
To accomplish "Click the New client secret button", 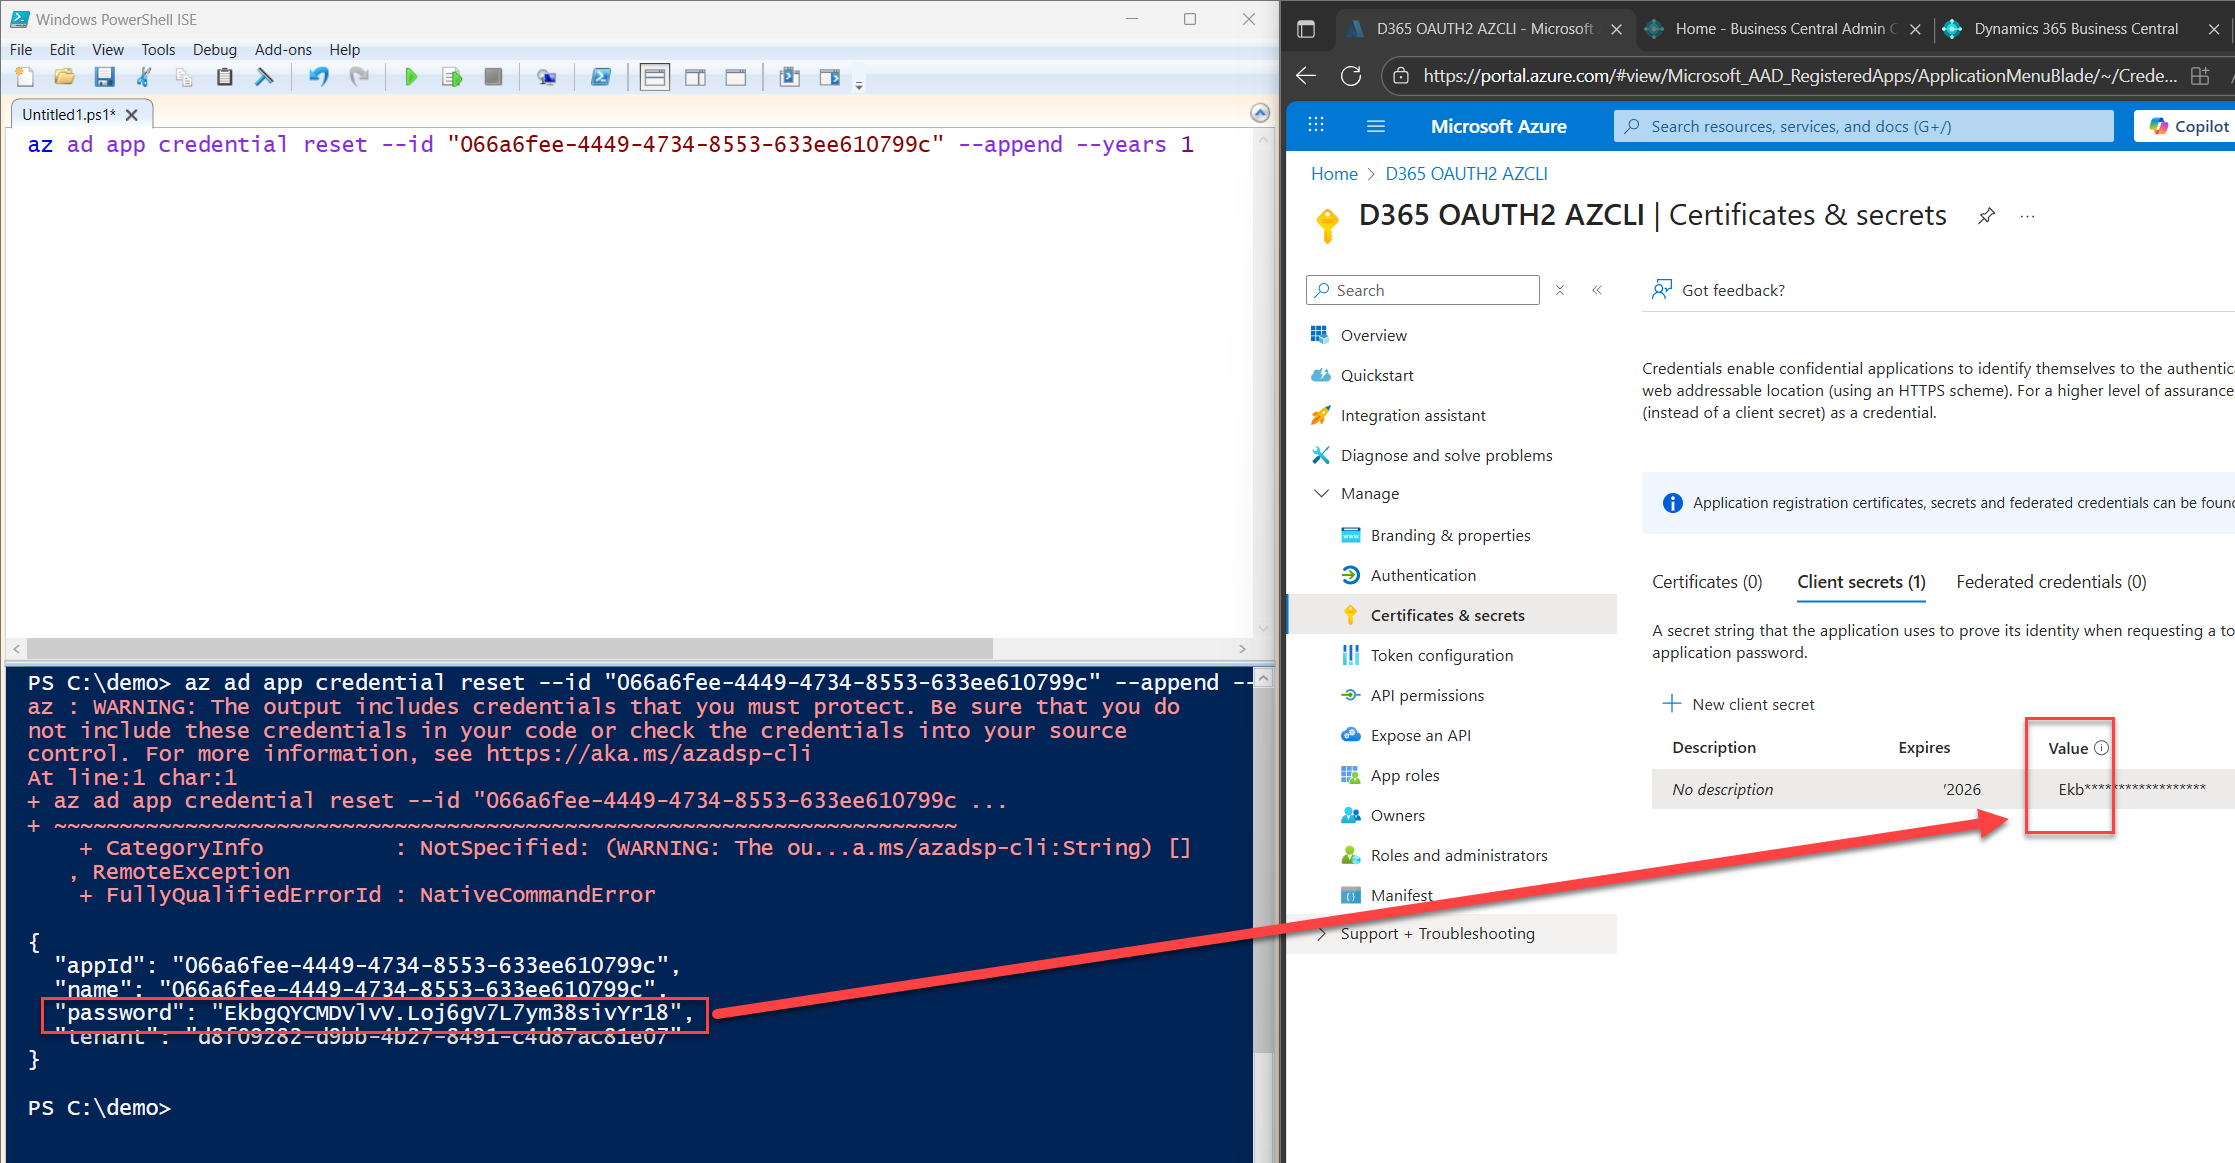I will pos(1738,704).
